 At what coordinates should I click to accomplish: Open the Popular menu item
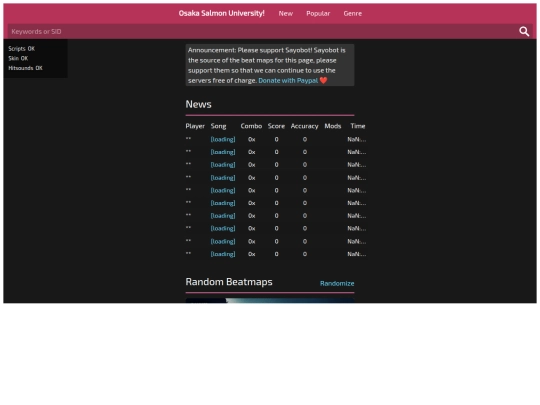coord(318,13)
